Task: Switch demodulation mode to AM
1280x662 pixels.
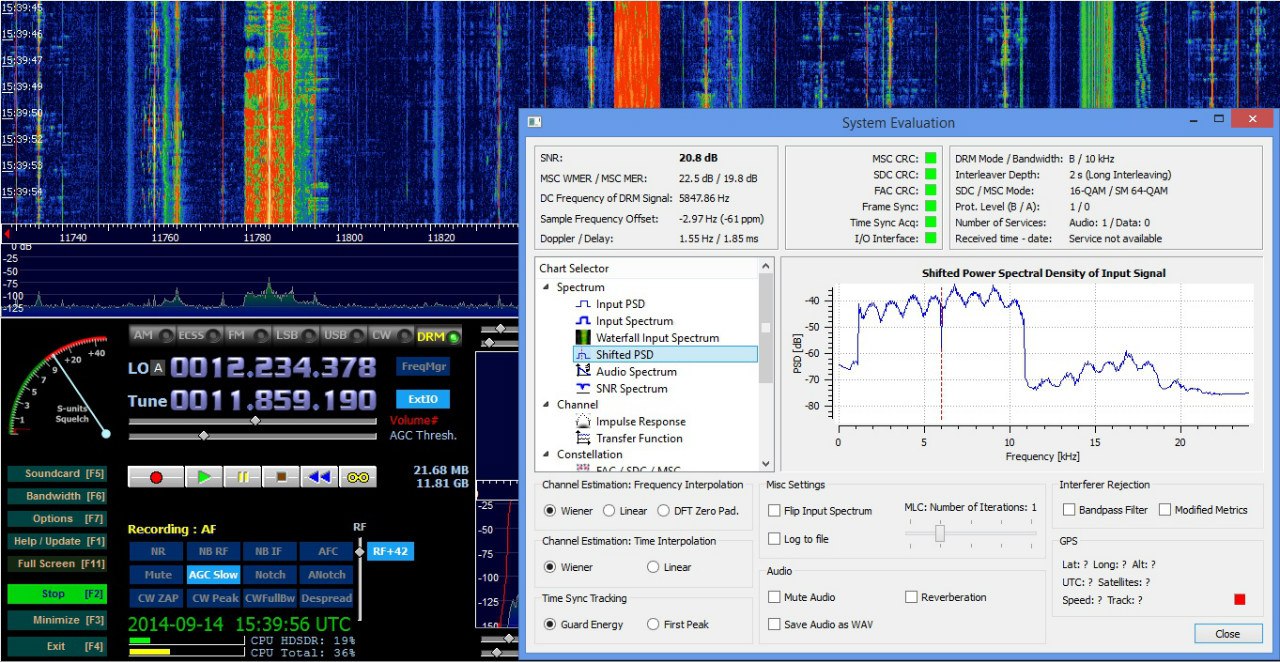Action: [144, 336]
